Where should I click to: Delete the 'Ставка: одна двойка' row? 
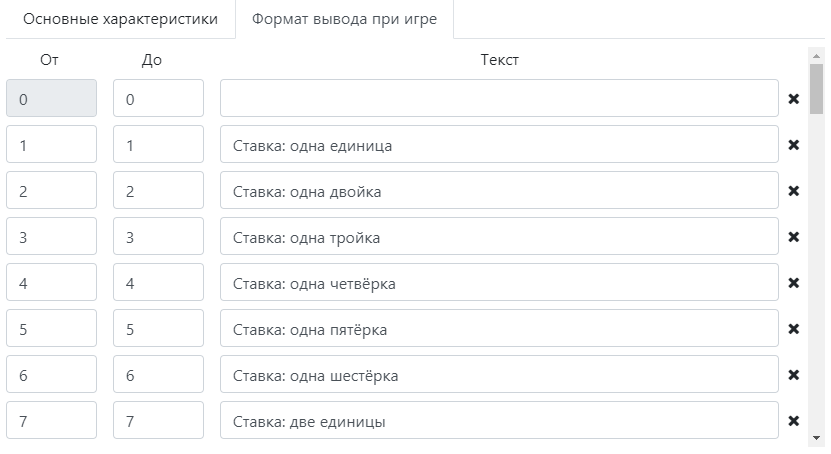coord(794,191)
